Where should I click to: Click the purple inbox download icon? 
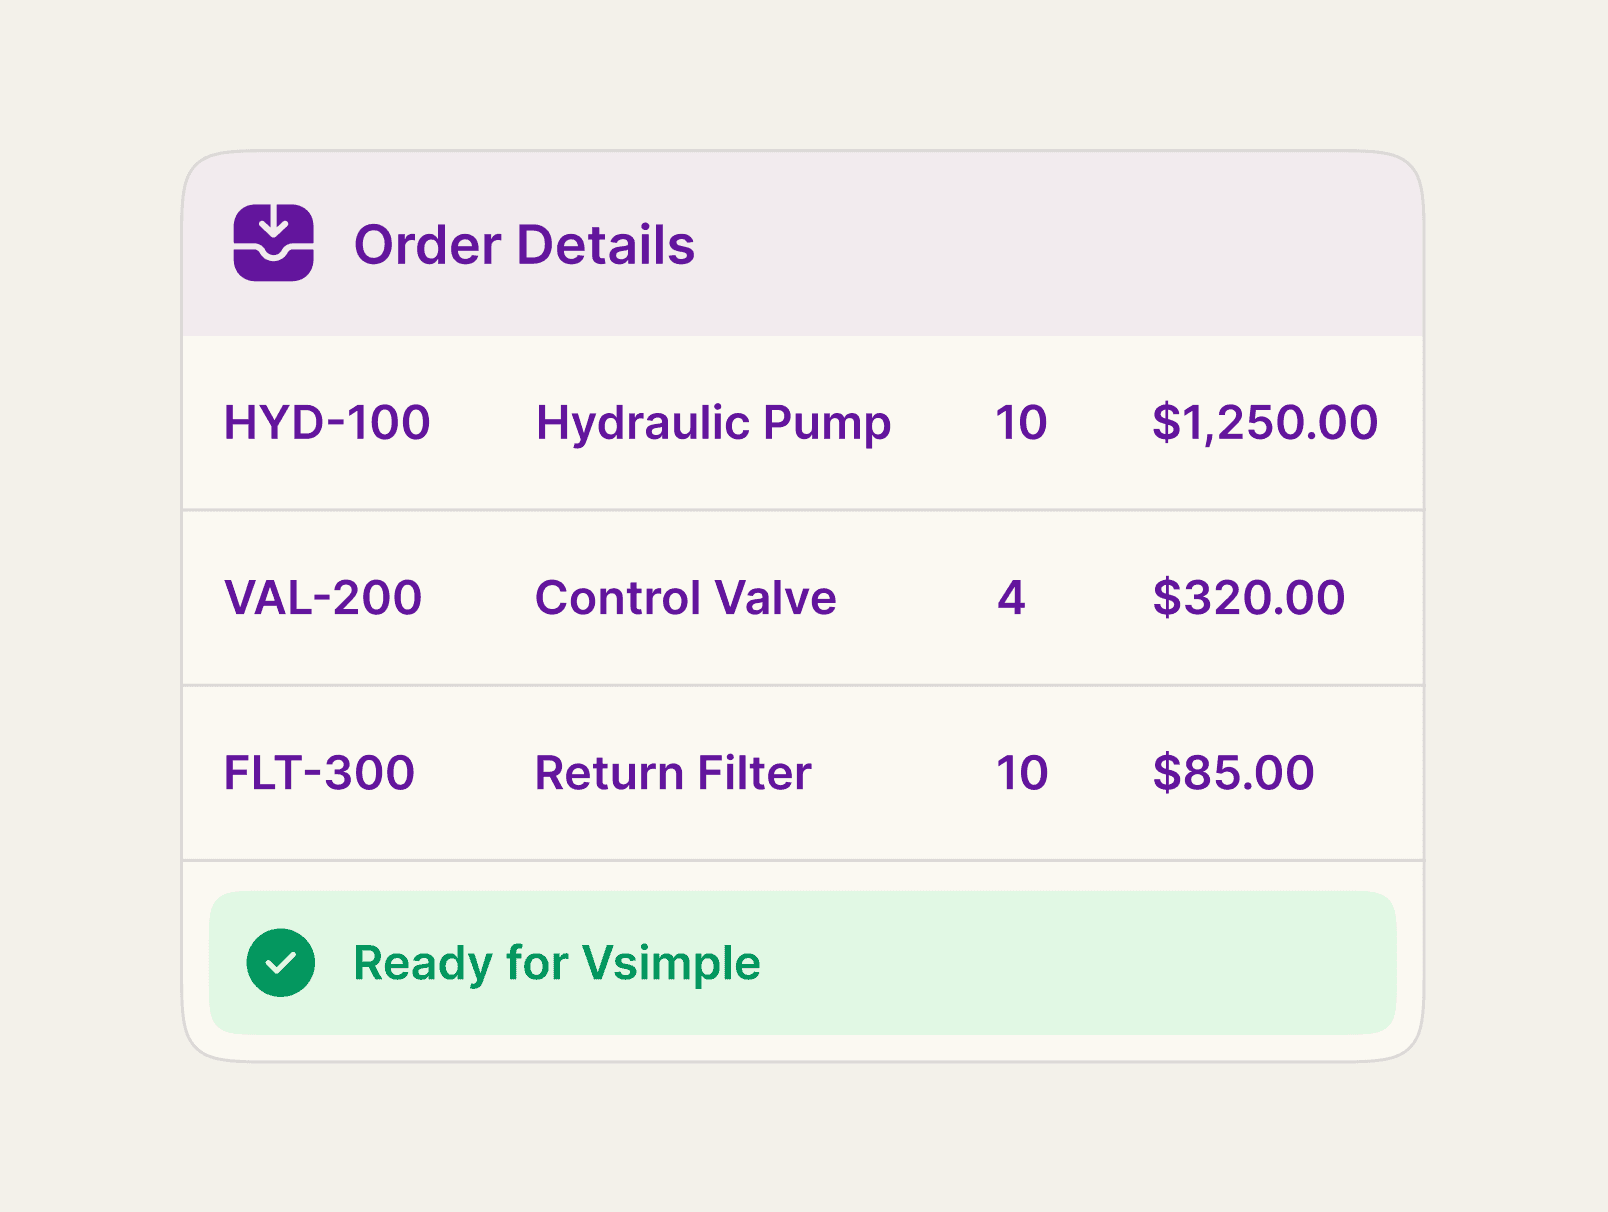(x=274, y=243)
